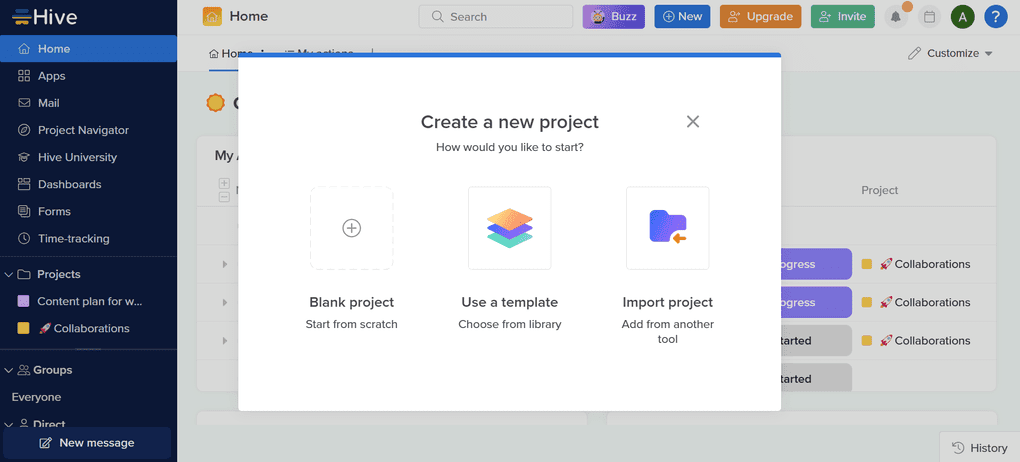
Task: Click yellow swatch beside sidebar Collaborations
Action: tap(23, 329)
